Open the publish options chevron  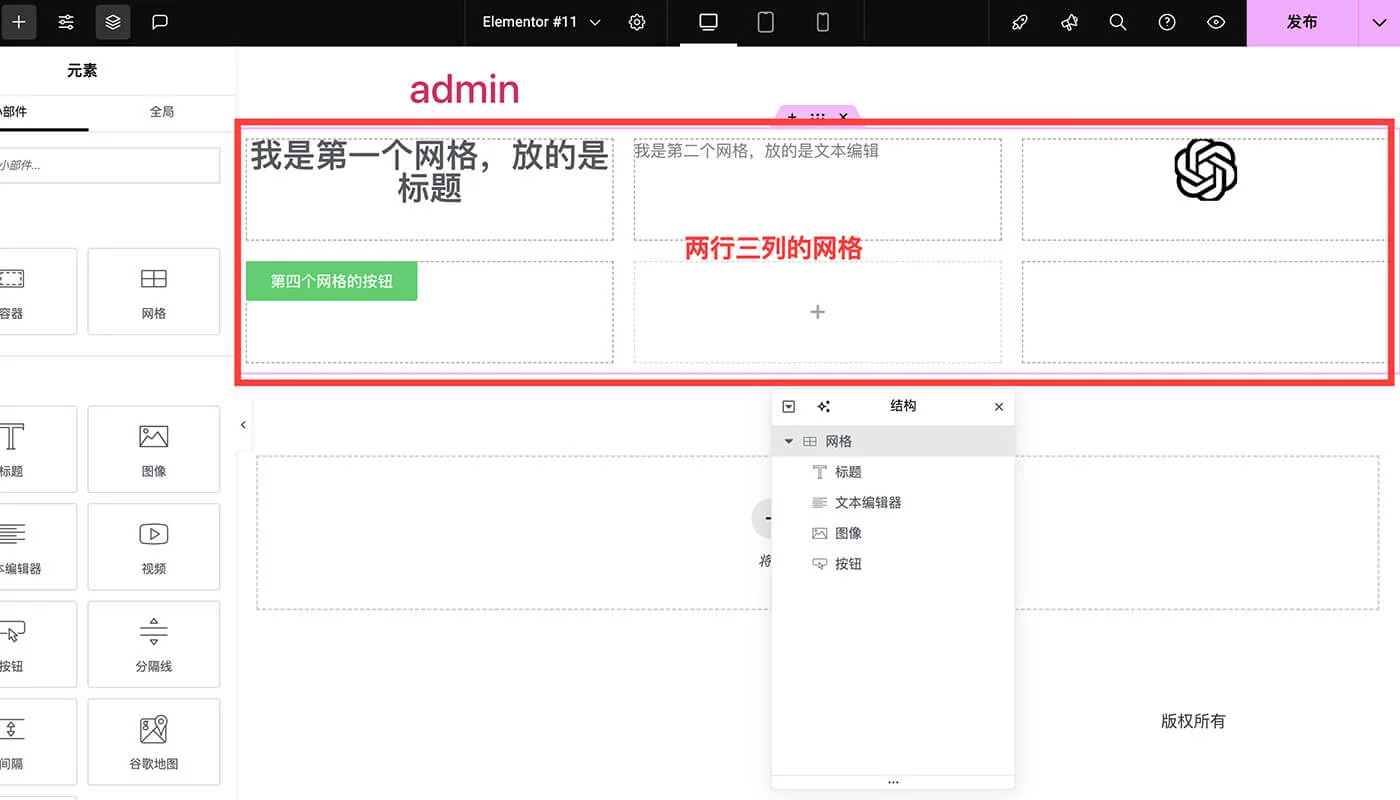(x=1378, y=22)
